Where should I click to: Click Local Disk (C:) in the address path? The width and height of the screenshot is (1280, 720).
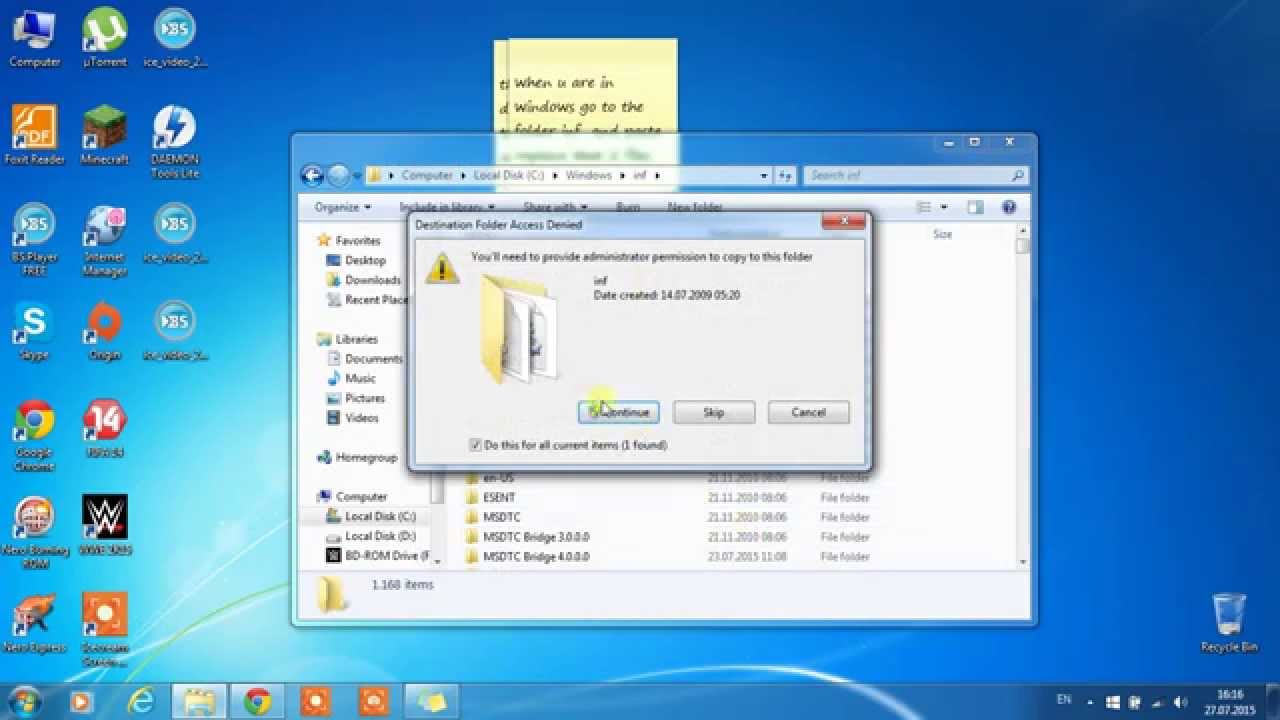pyautogui.click(x=507, y=175)
